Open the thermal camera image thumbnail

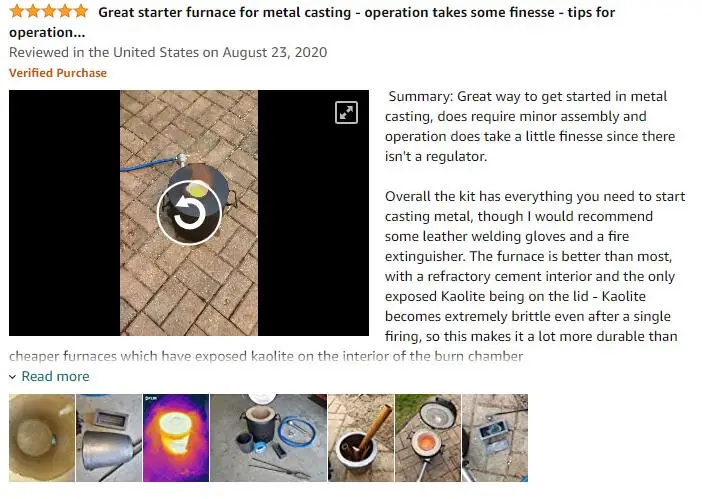click(176, 438)
